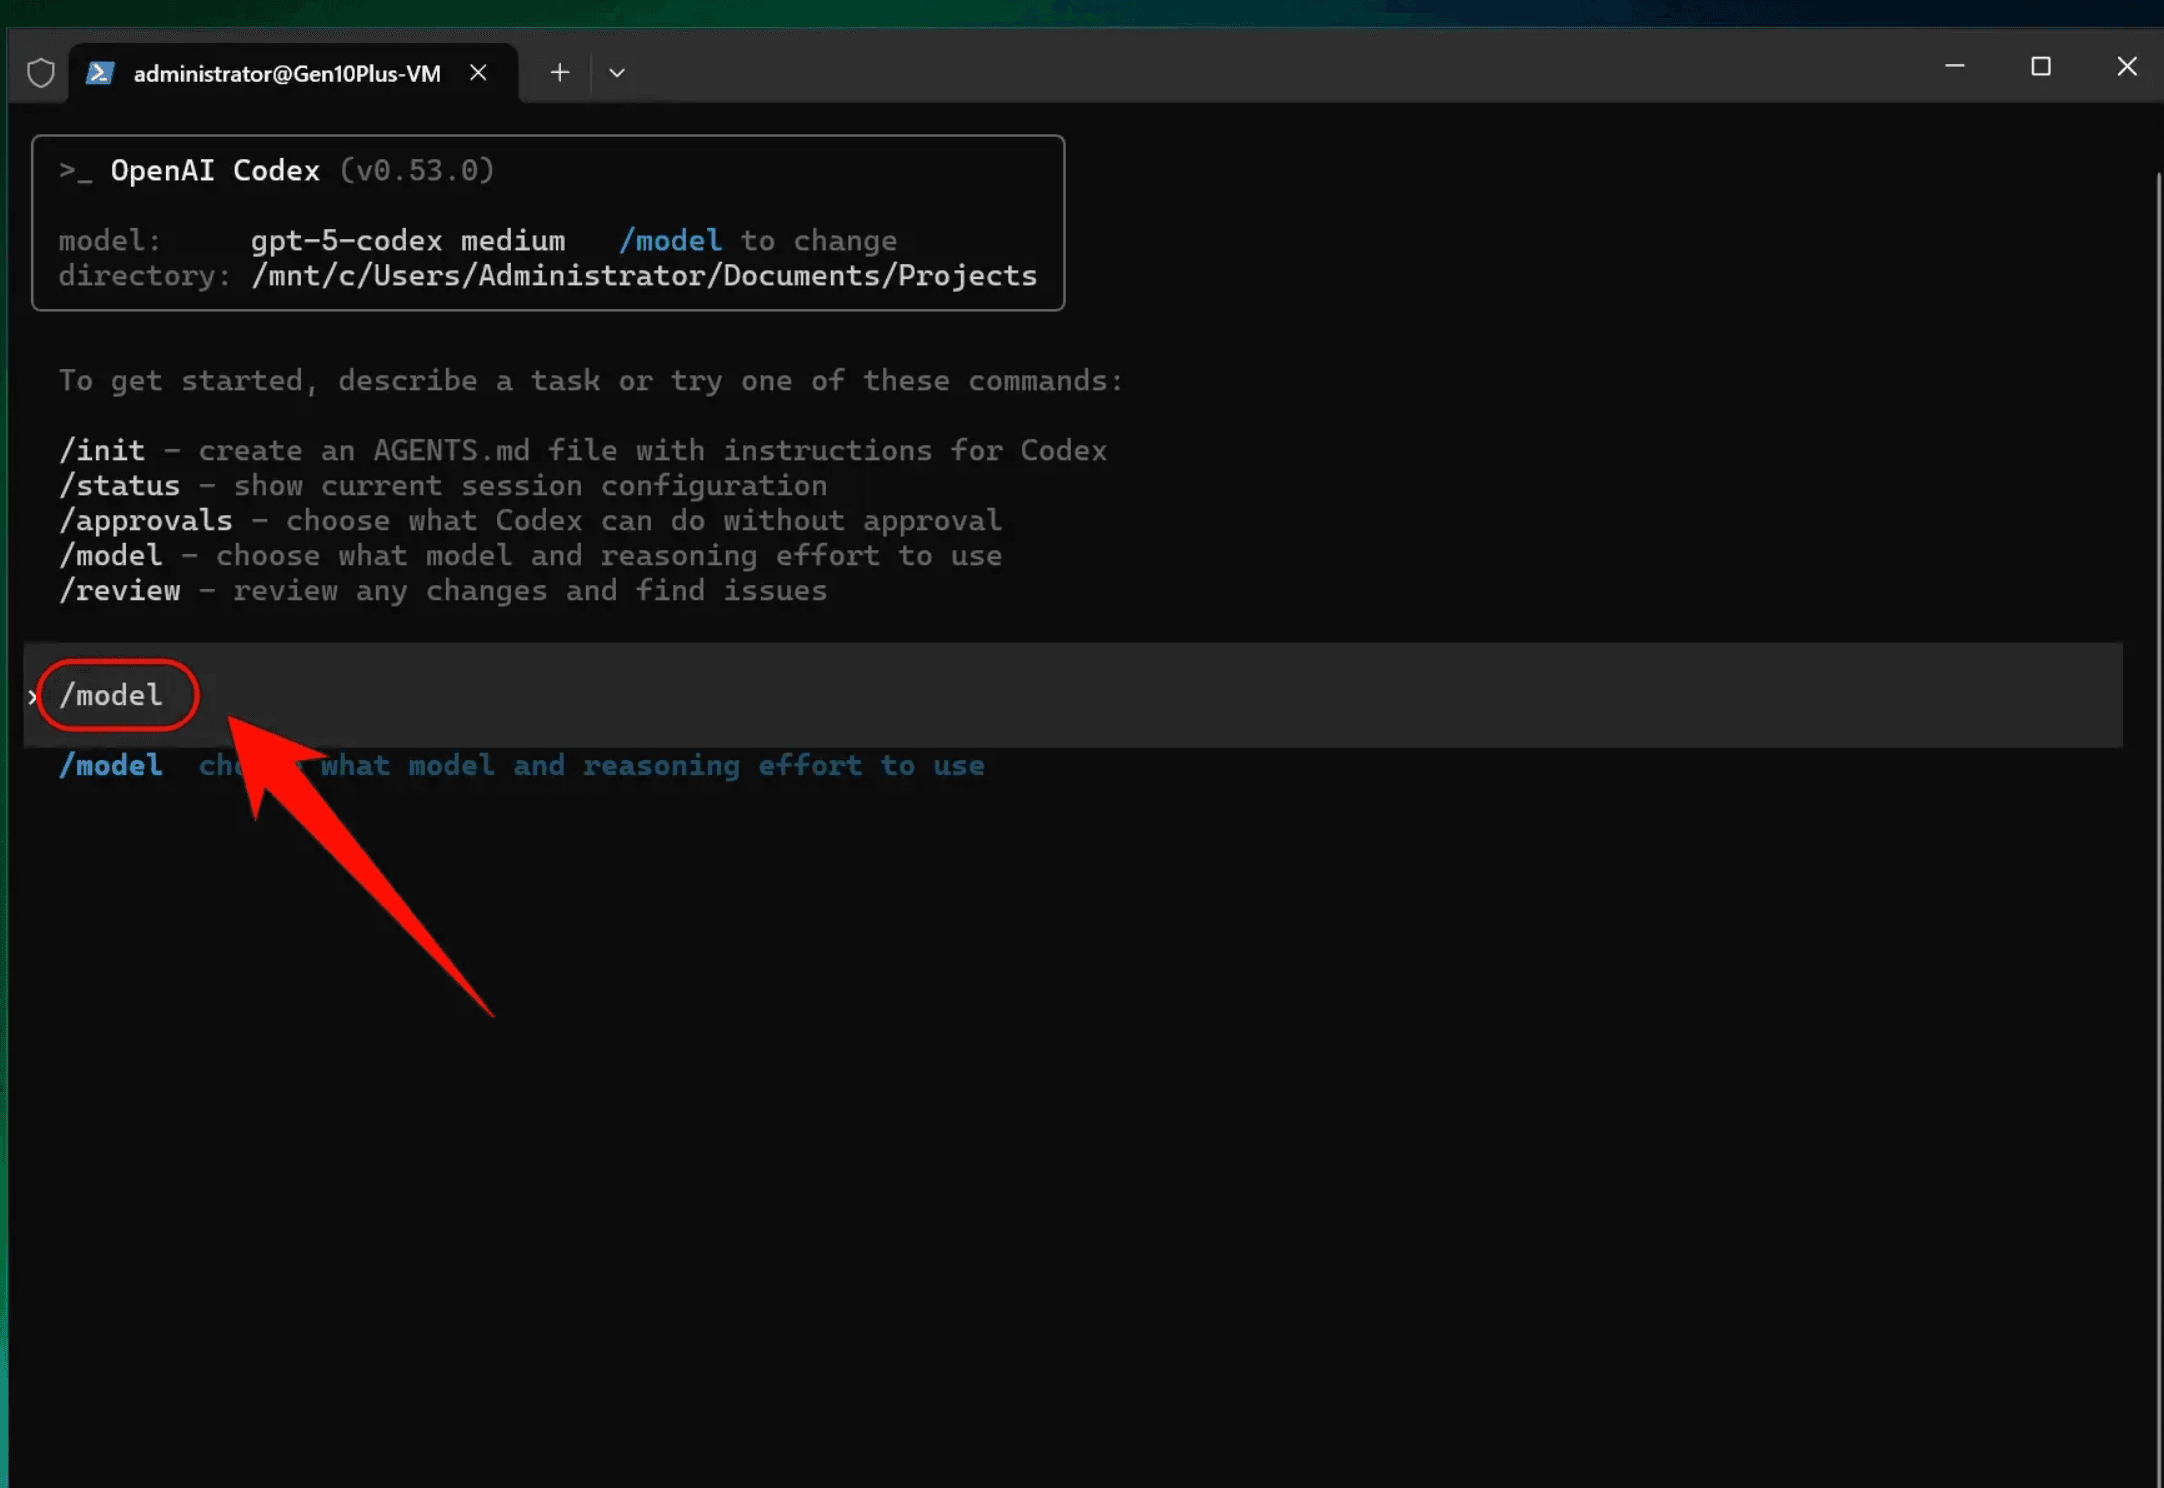Close the terminal window
This screenshot has width=2164, height=1488.
2127,67
